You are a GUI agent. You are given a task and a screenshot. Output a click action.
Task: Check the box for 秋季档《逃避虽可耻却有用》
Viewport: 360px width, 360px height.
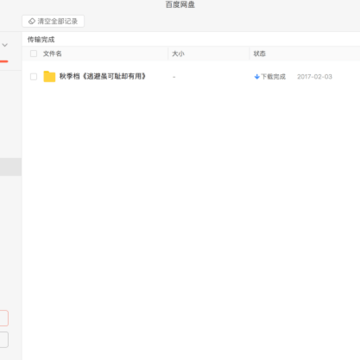click(x=33, y=77)
